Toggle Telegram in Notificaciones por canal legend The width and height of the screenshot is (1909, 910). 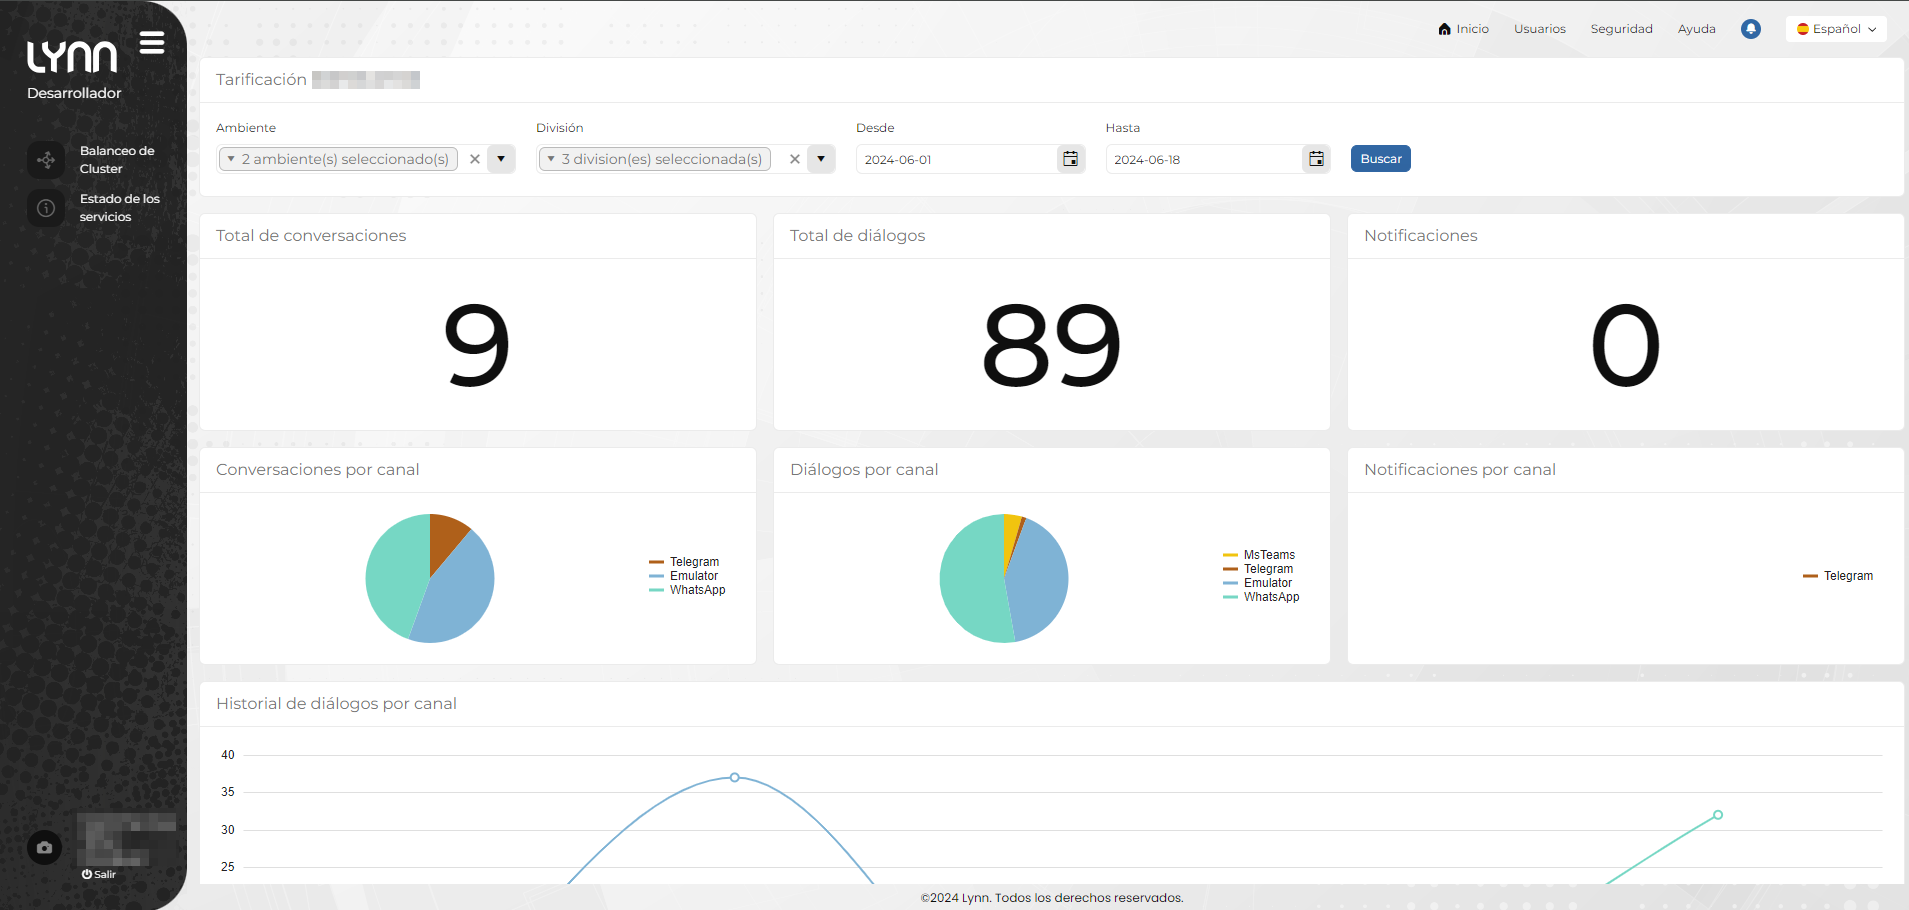(1847, 576)
